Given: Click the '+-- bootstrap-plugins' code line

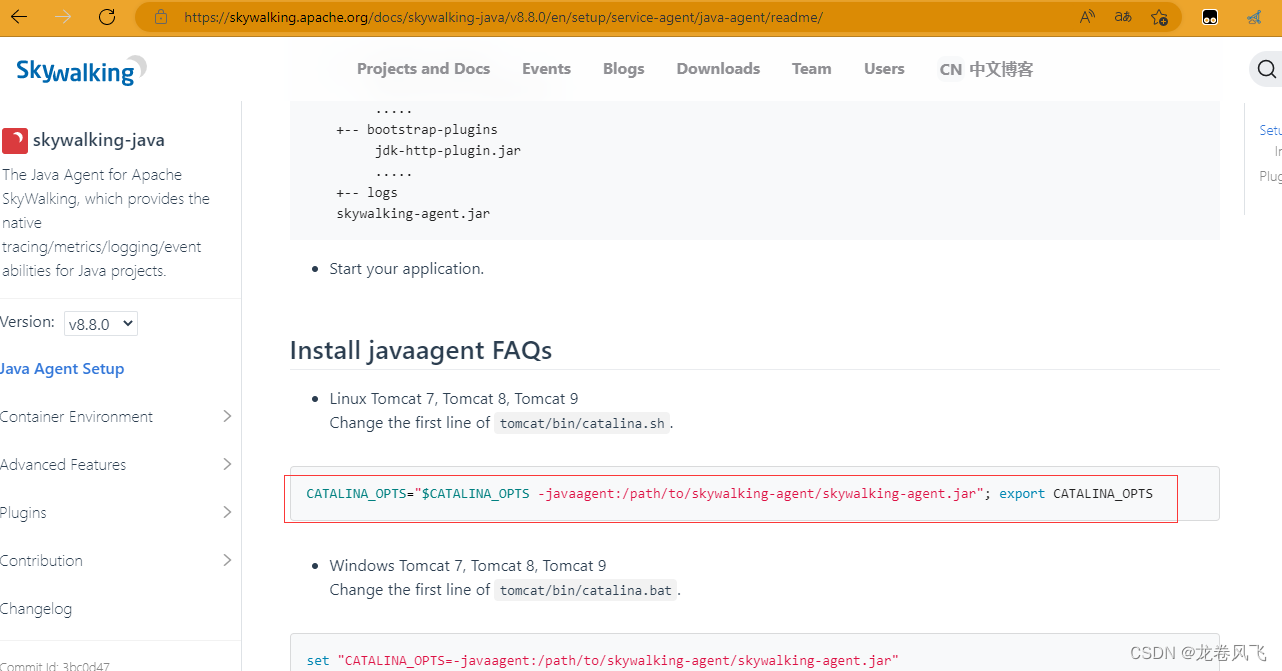Looking at the screenshot, I should point(417,130).
